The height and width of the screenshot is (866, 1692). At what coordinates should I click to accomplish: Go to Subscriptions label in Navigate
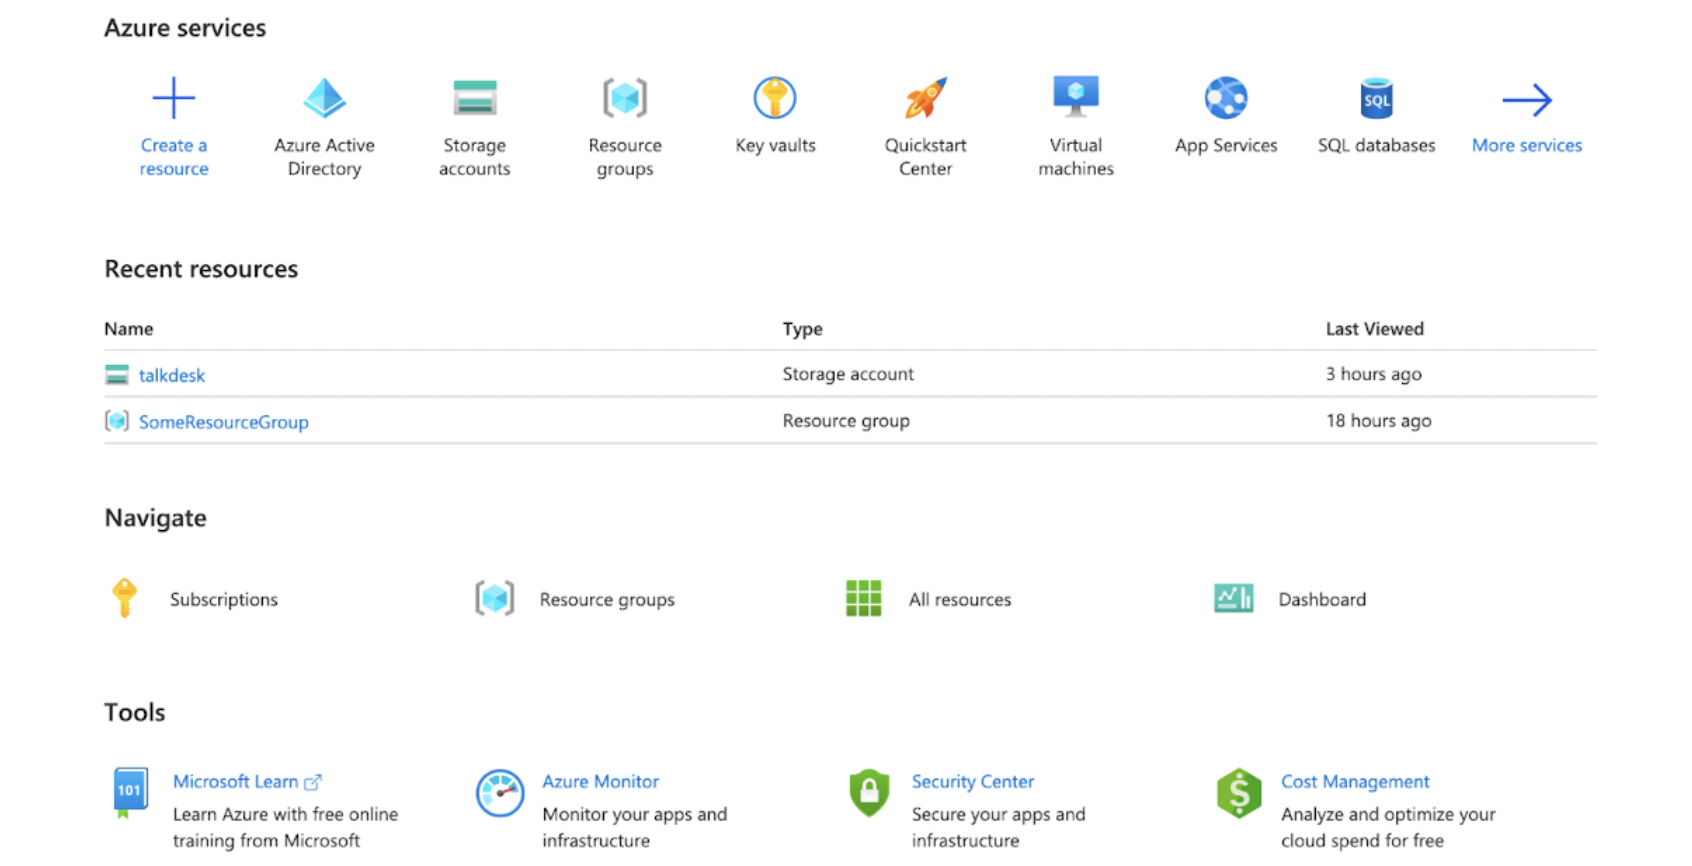(224, 599)
